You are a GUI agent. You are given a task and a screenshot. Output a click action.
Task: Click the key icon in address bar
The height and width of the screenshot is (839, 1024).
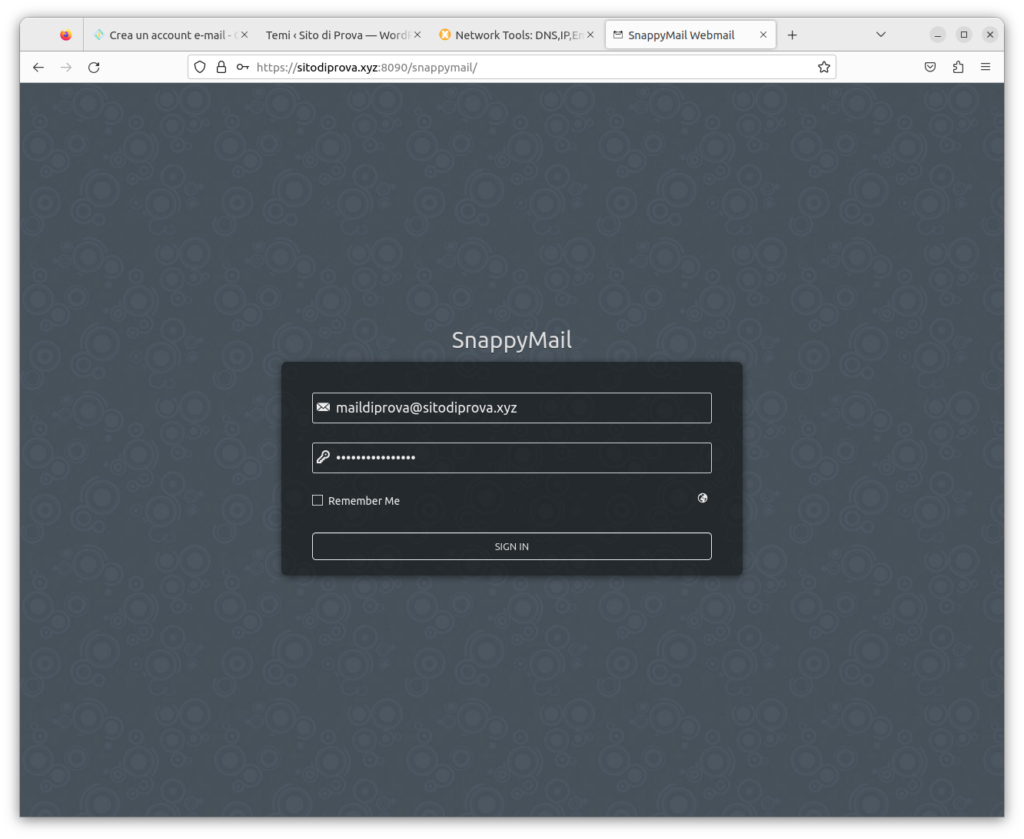click(x=243, y=67)
